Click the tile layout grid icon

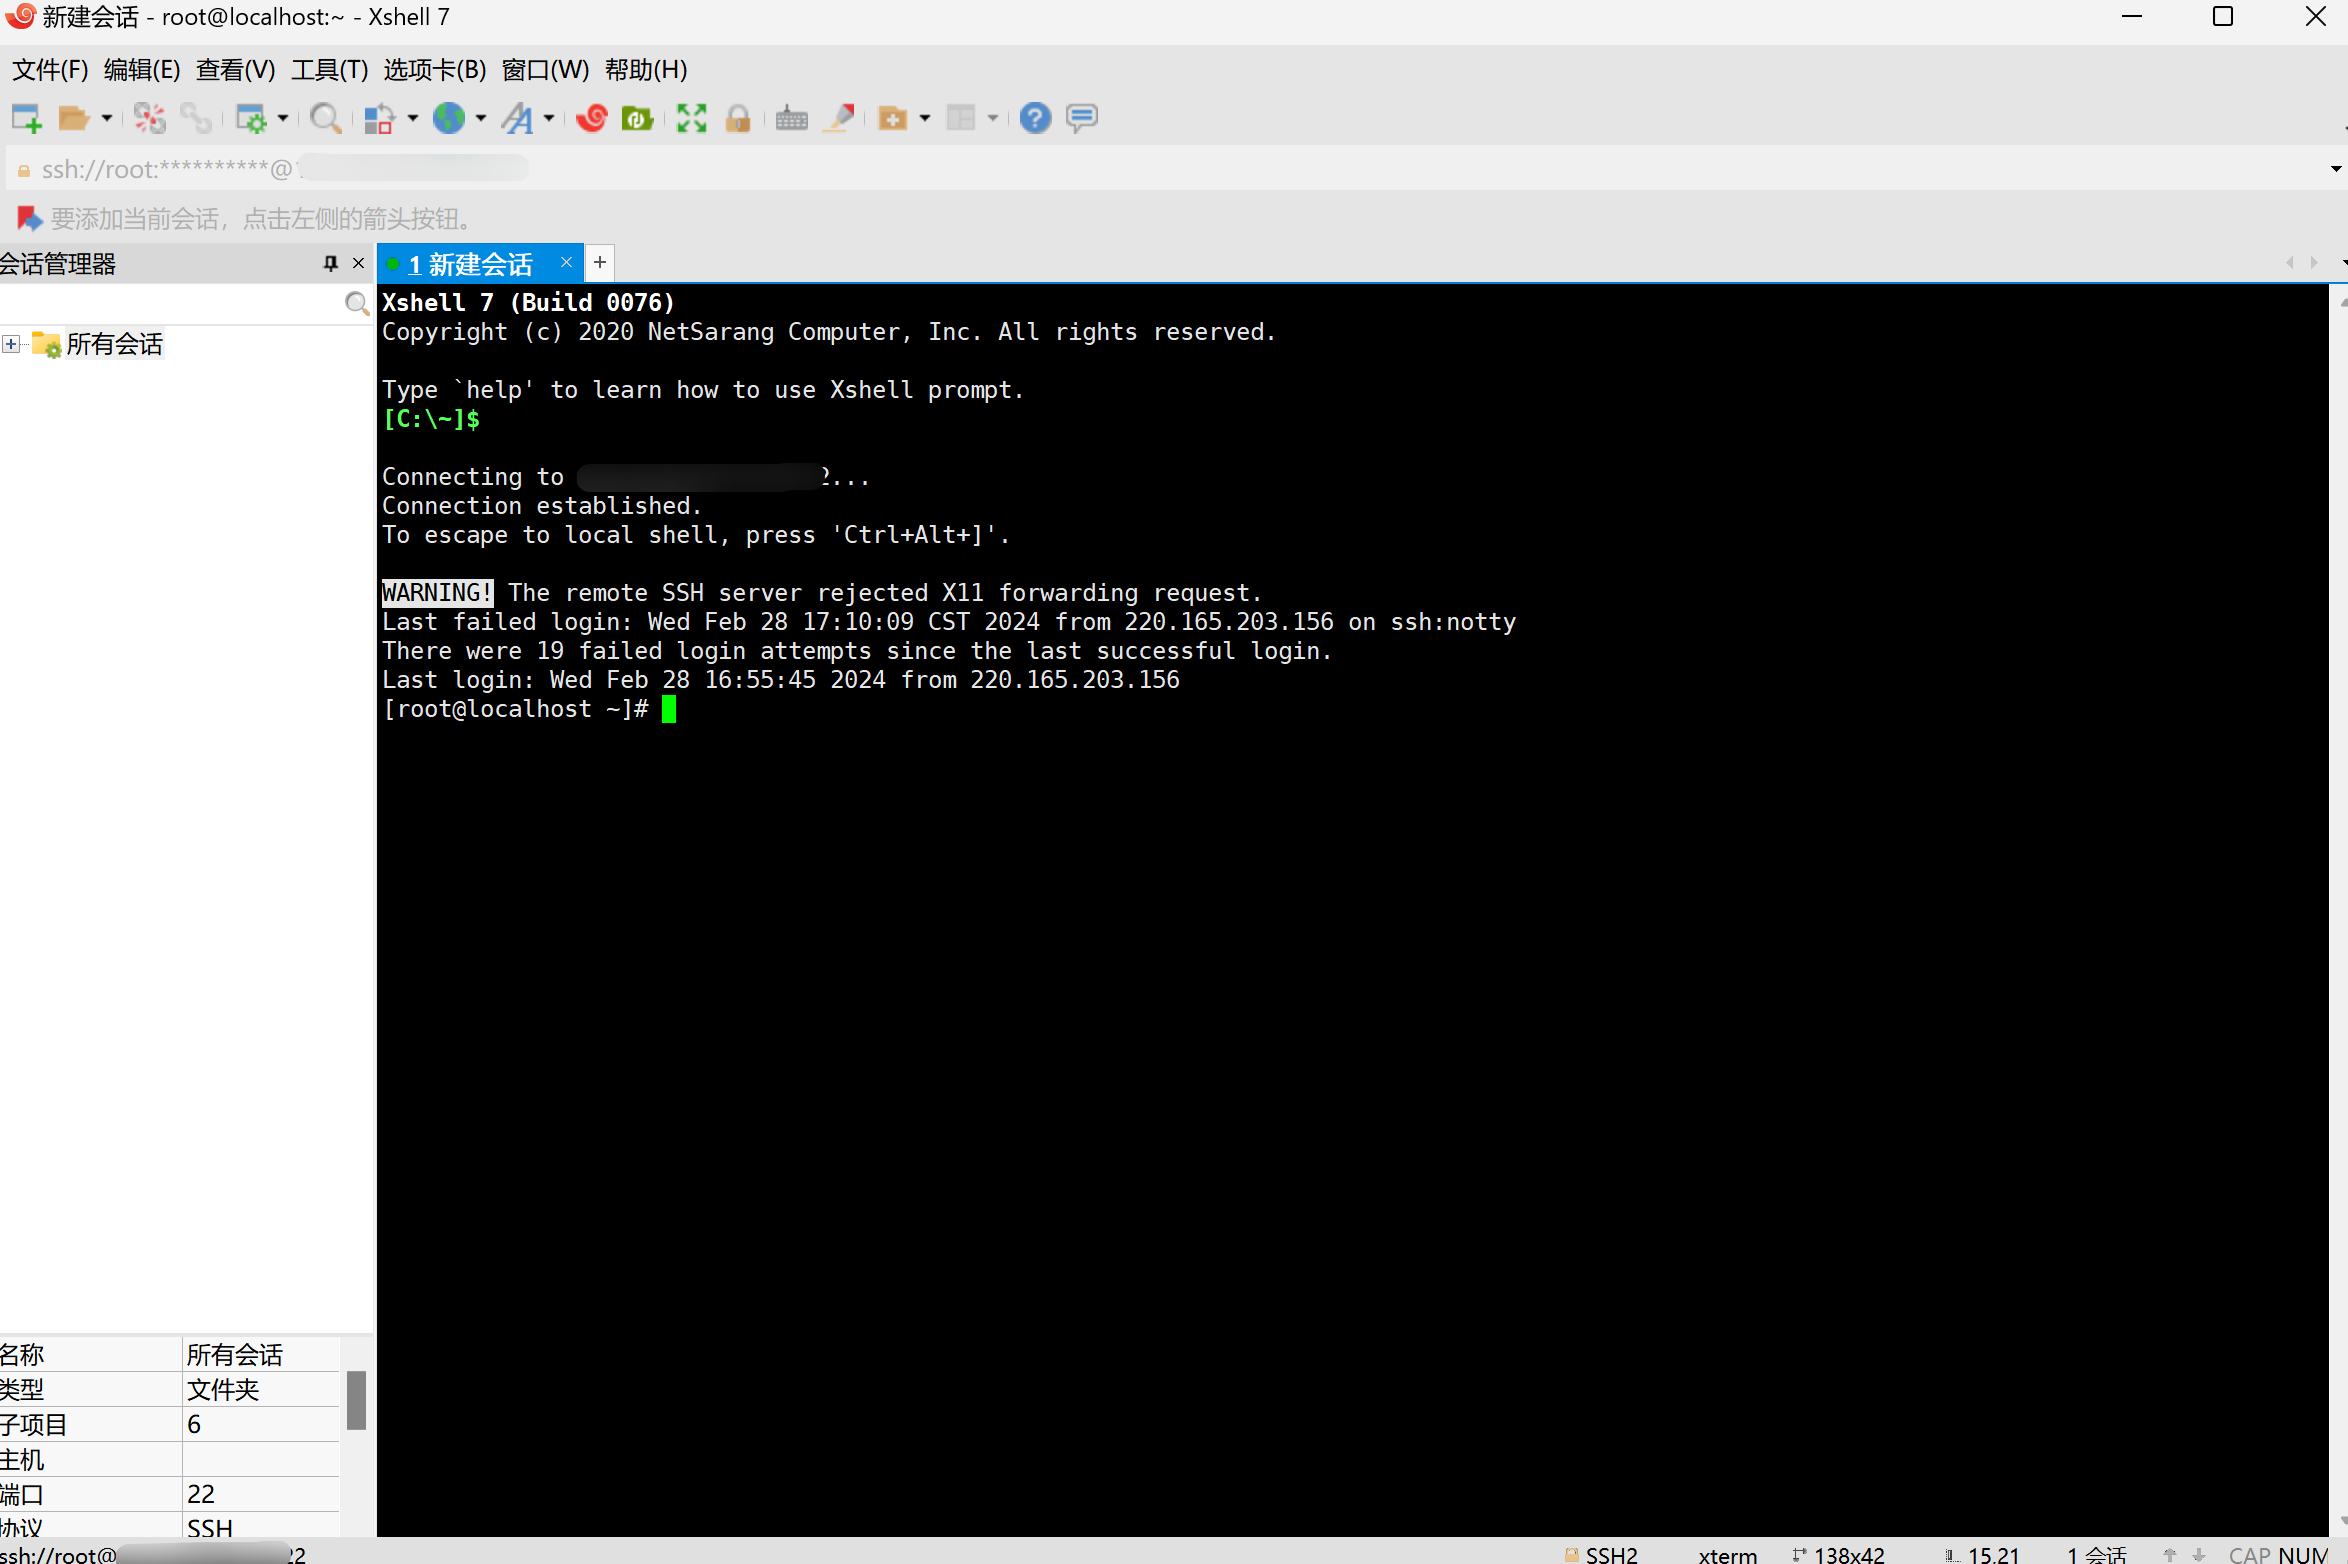click(961, 118)
